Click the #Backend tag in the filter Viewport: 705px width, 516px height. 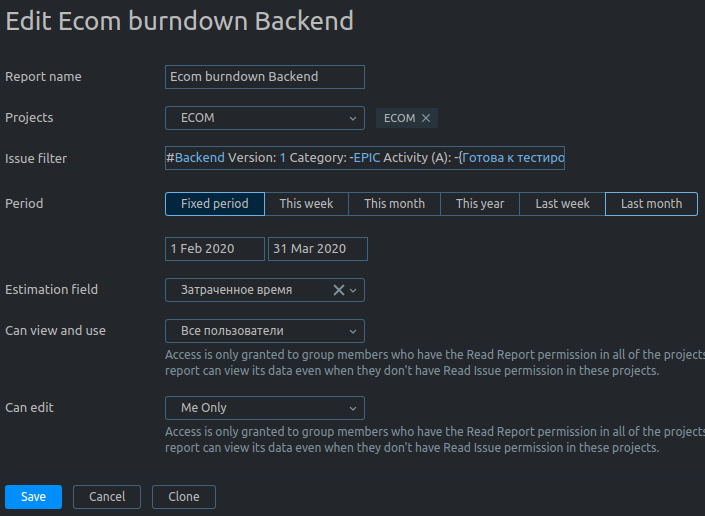click(x=196, y=158)
